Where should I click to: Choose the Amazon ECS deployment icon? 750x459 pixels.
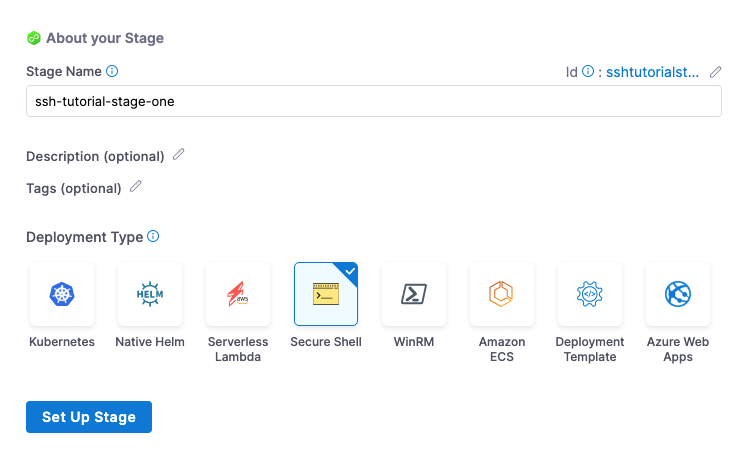(x=502, y=294)
